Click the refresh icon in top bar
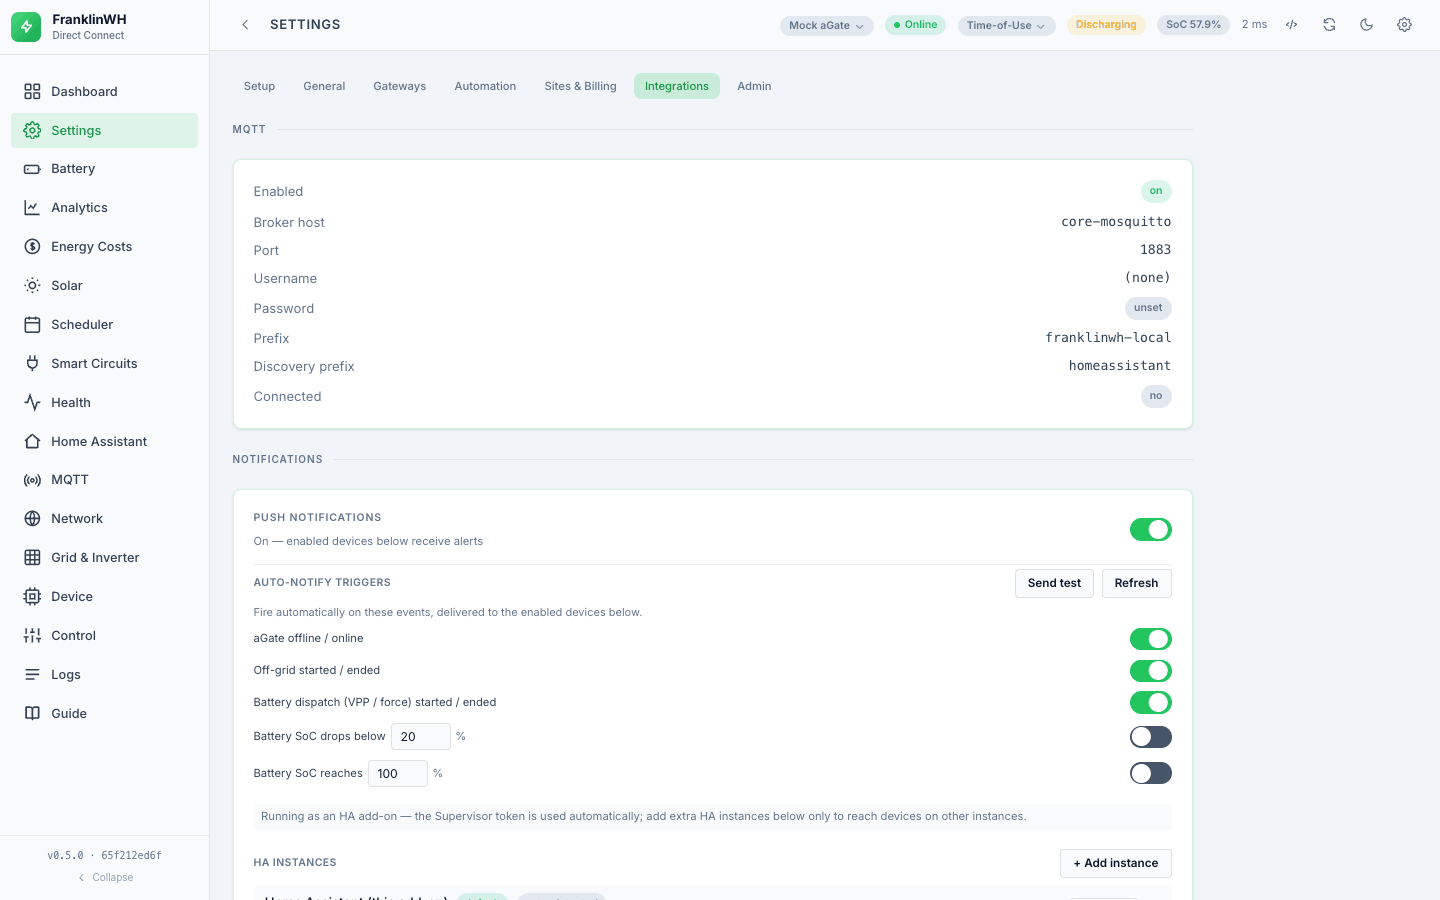This screenshot has height=900, width=1440. click(1329, 25)
